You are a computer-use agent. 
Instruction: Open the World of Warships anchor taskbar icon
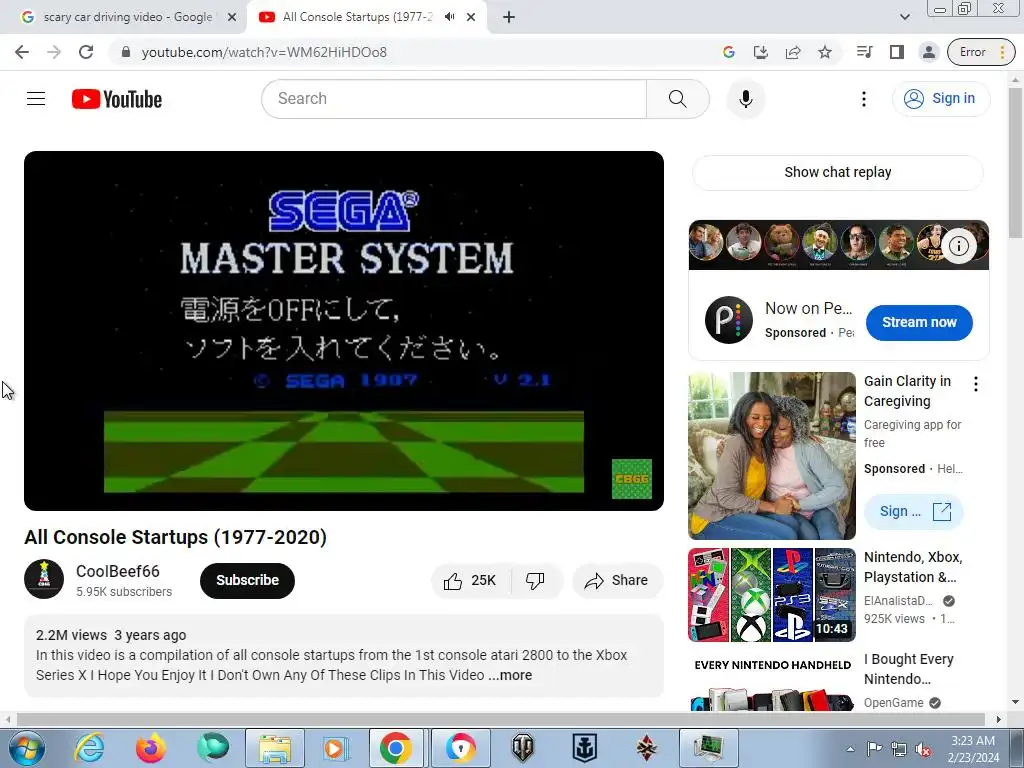(584, 748)
